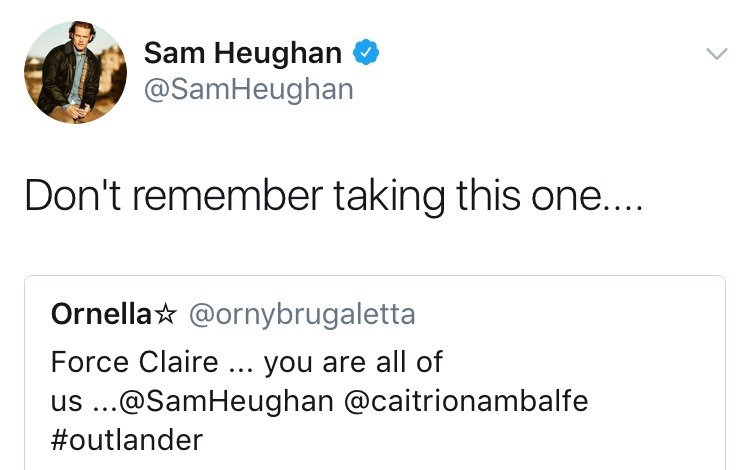Click the word "this" in main tweet
Viewport: 749px width, 470px height.
tap(488, 195)
